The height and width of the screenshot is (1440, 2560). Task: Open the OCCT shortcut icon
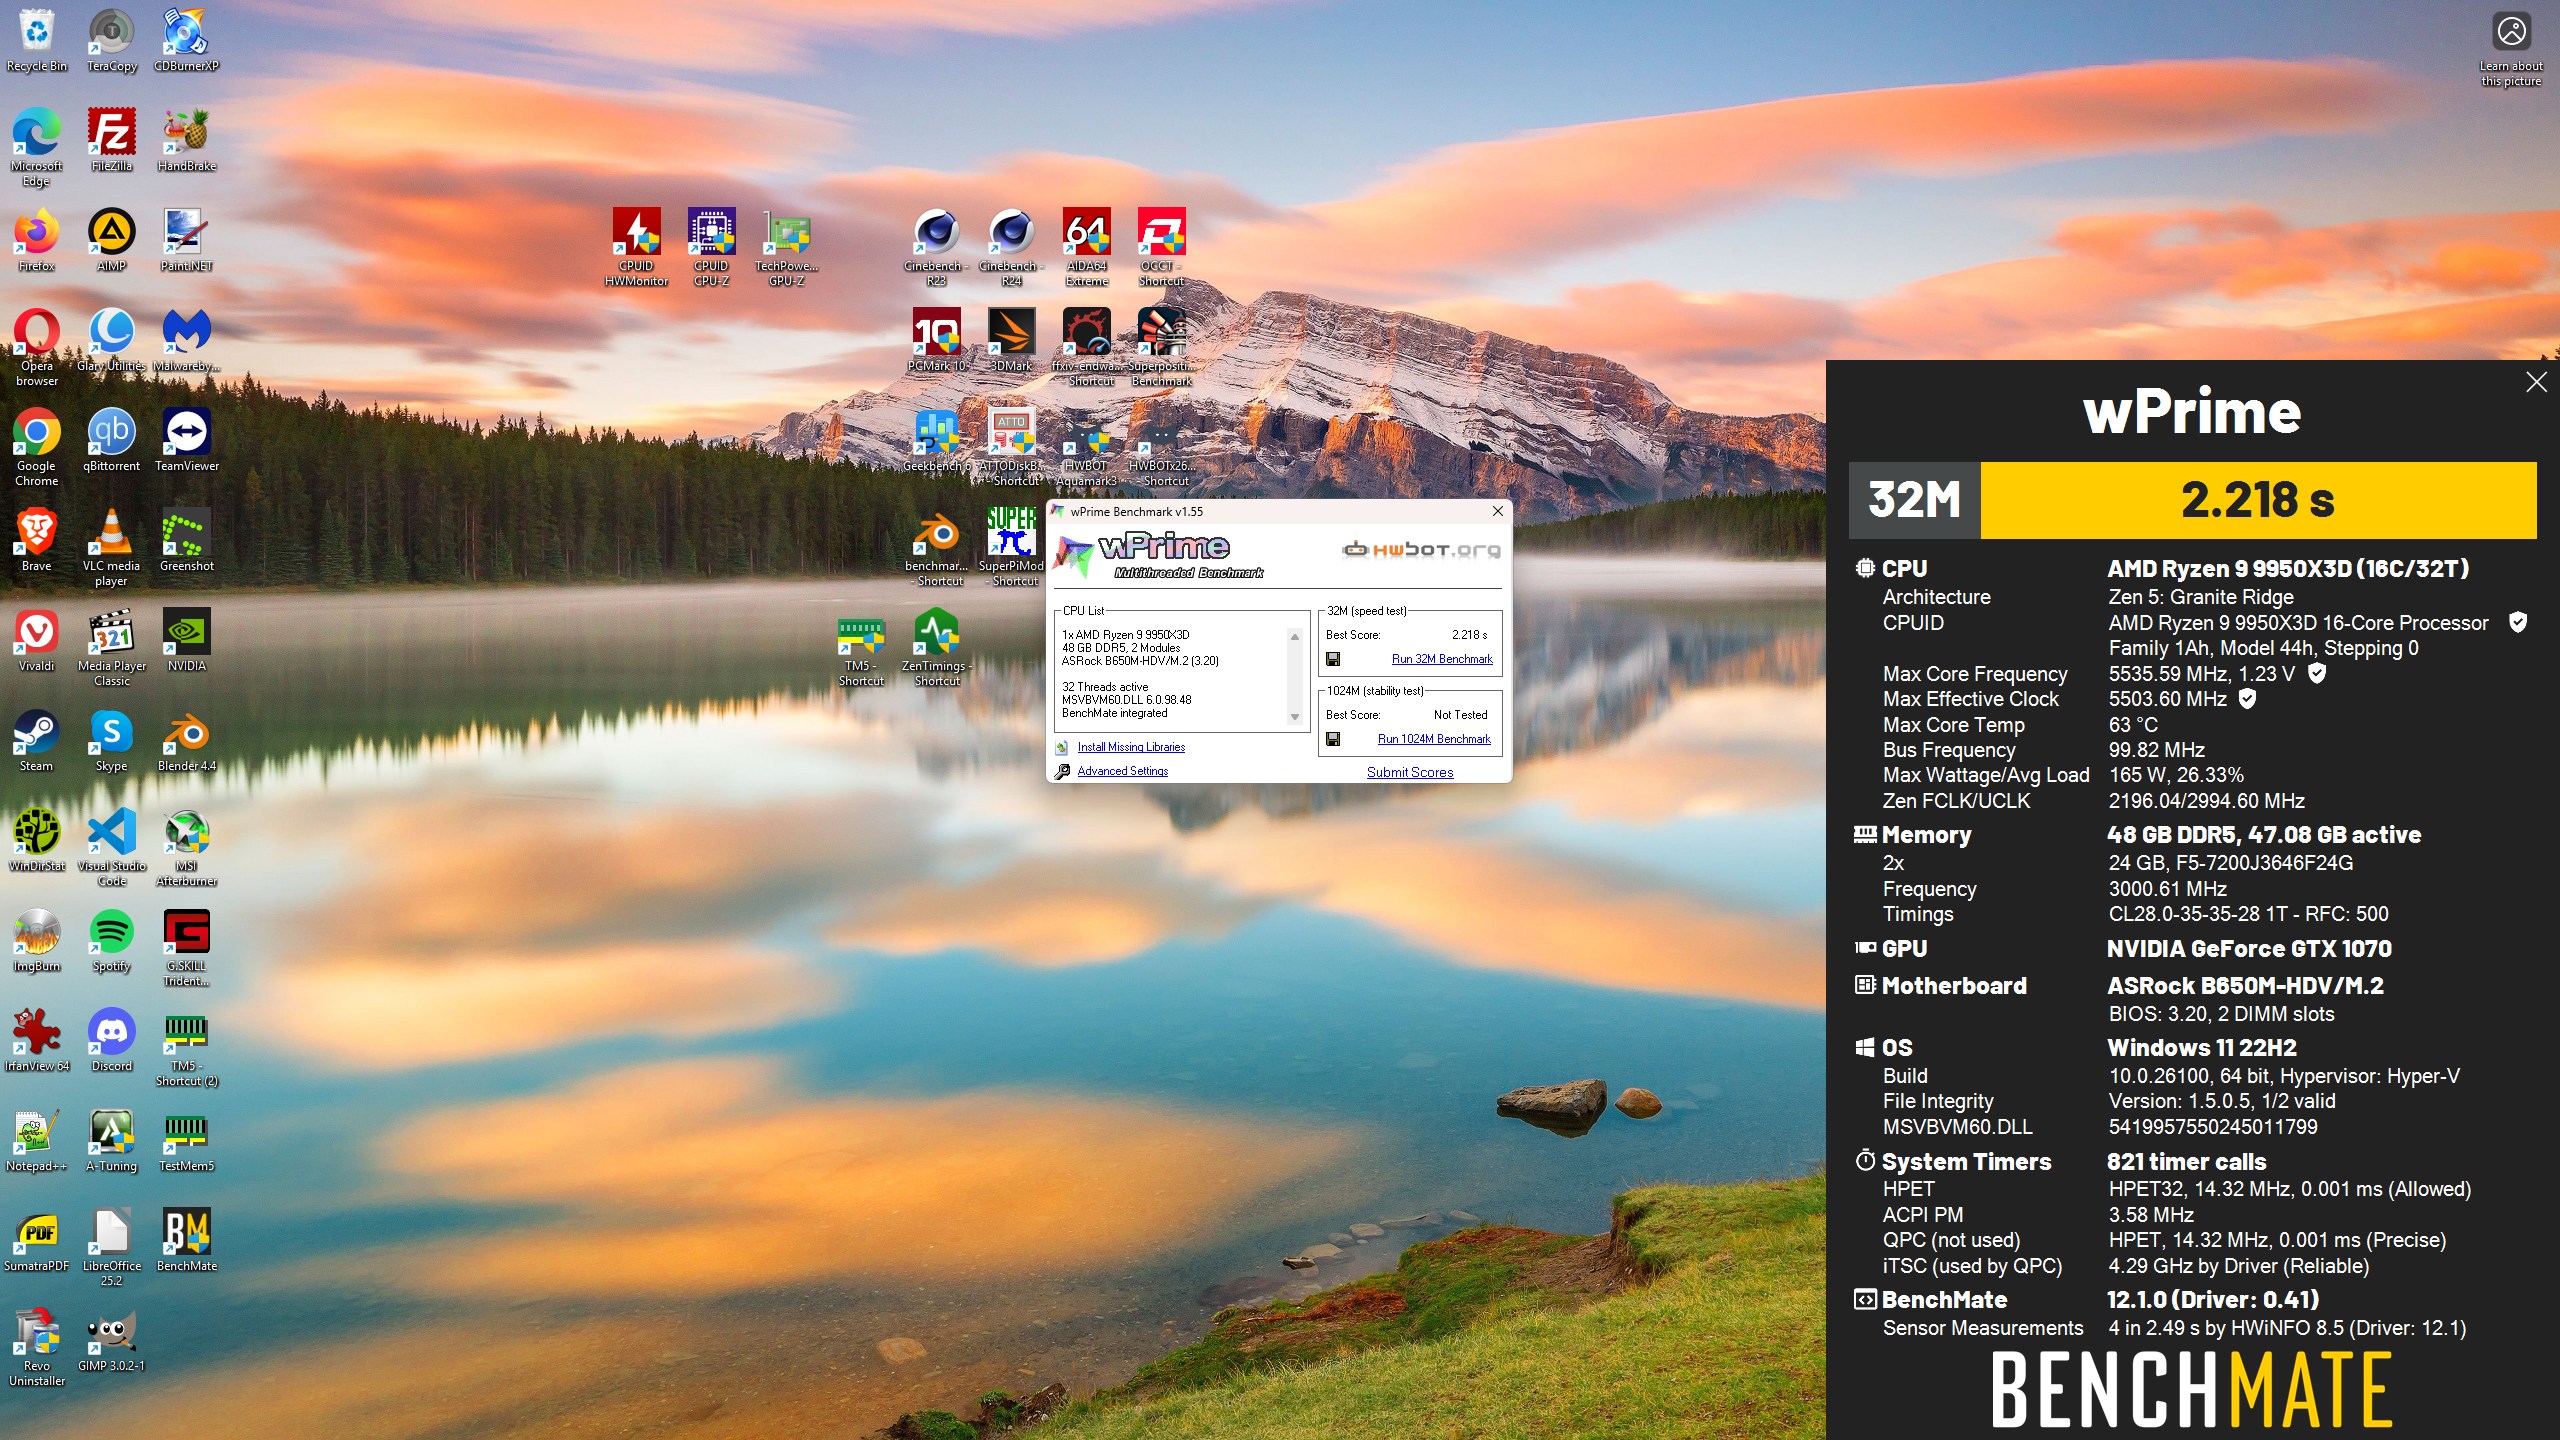[1162, 247]
